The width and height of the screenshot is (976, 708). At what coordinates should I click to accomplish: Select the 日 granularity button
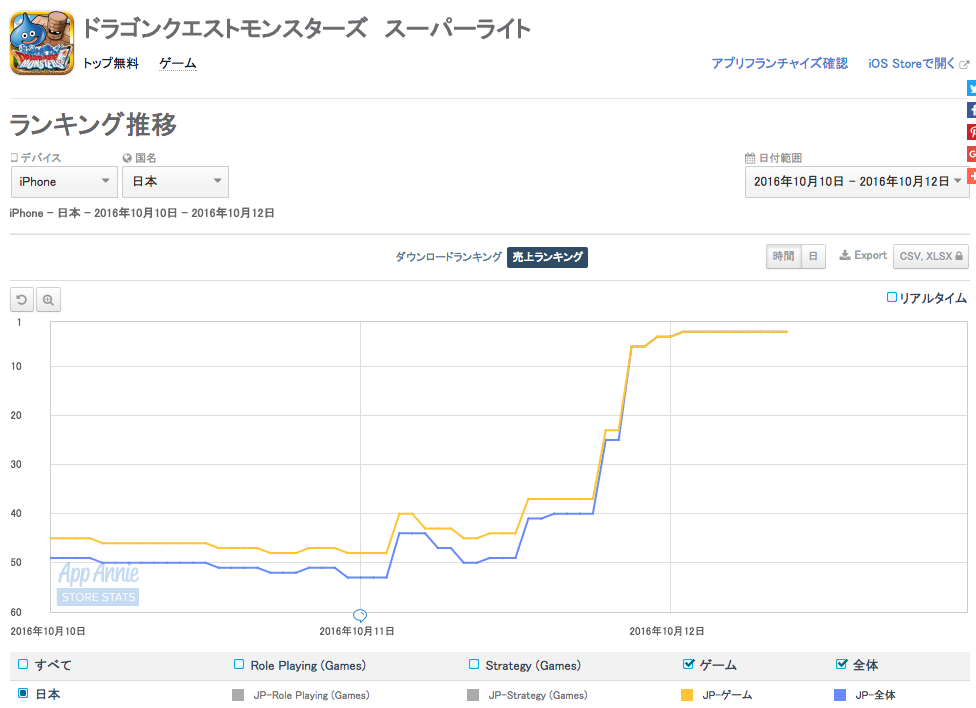click(813, 257)
